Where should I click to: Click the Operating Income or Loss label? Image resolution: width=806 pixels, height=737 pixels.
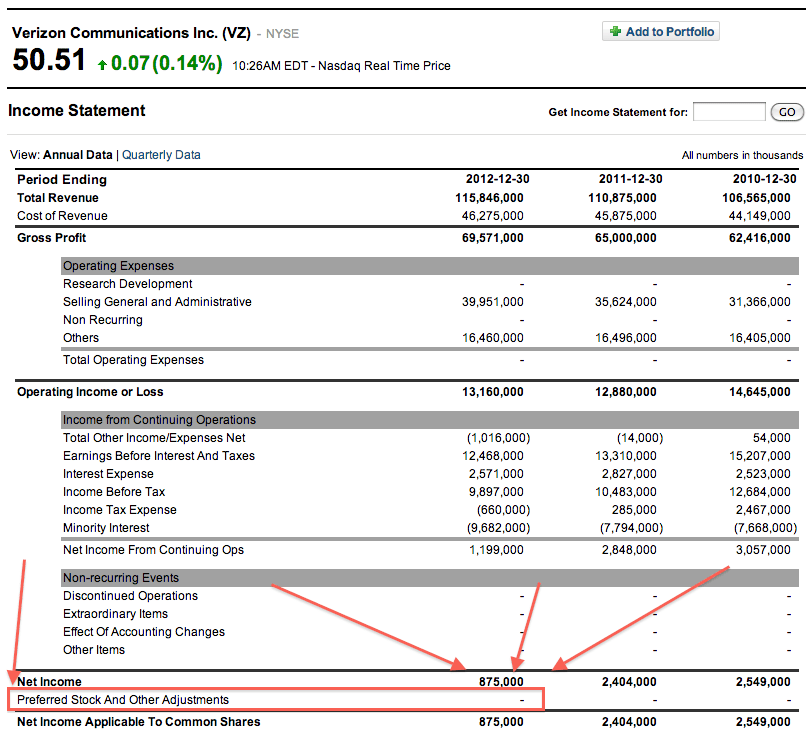90,392
